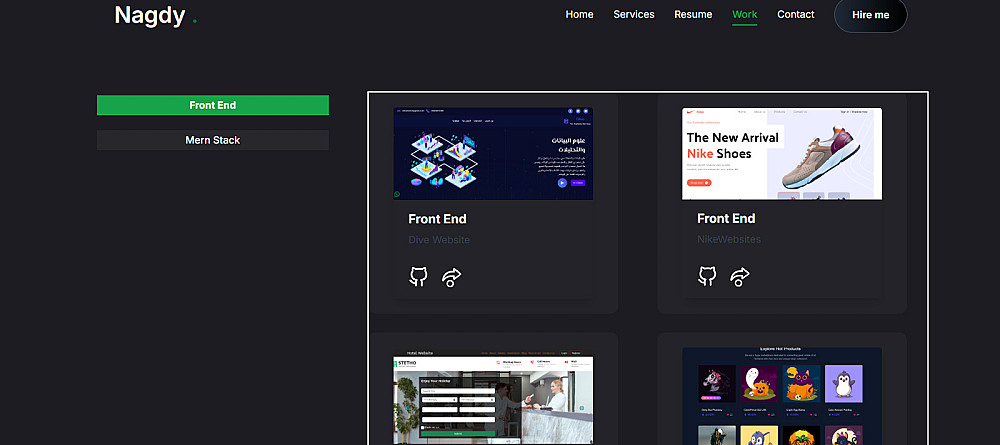Open the Dive Website screenshot thumbnail
1000x445 pixels.
point(493,154)
